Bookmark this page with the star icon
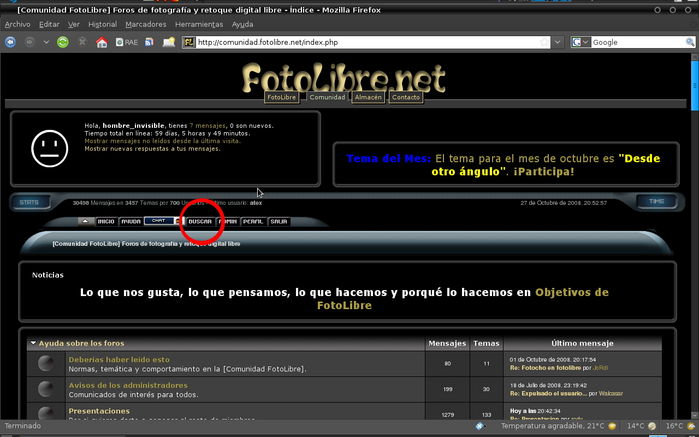 [x=544, y=42]
